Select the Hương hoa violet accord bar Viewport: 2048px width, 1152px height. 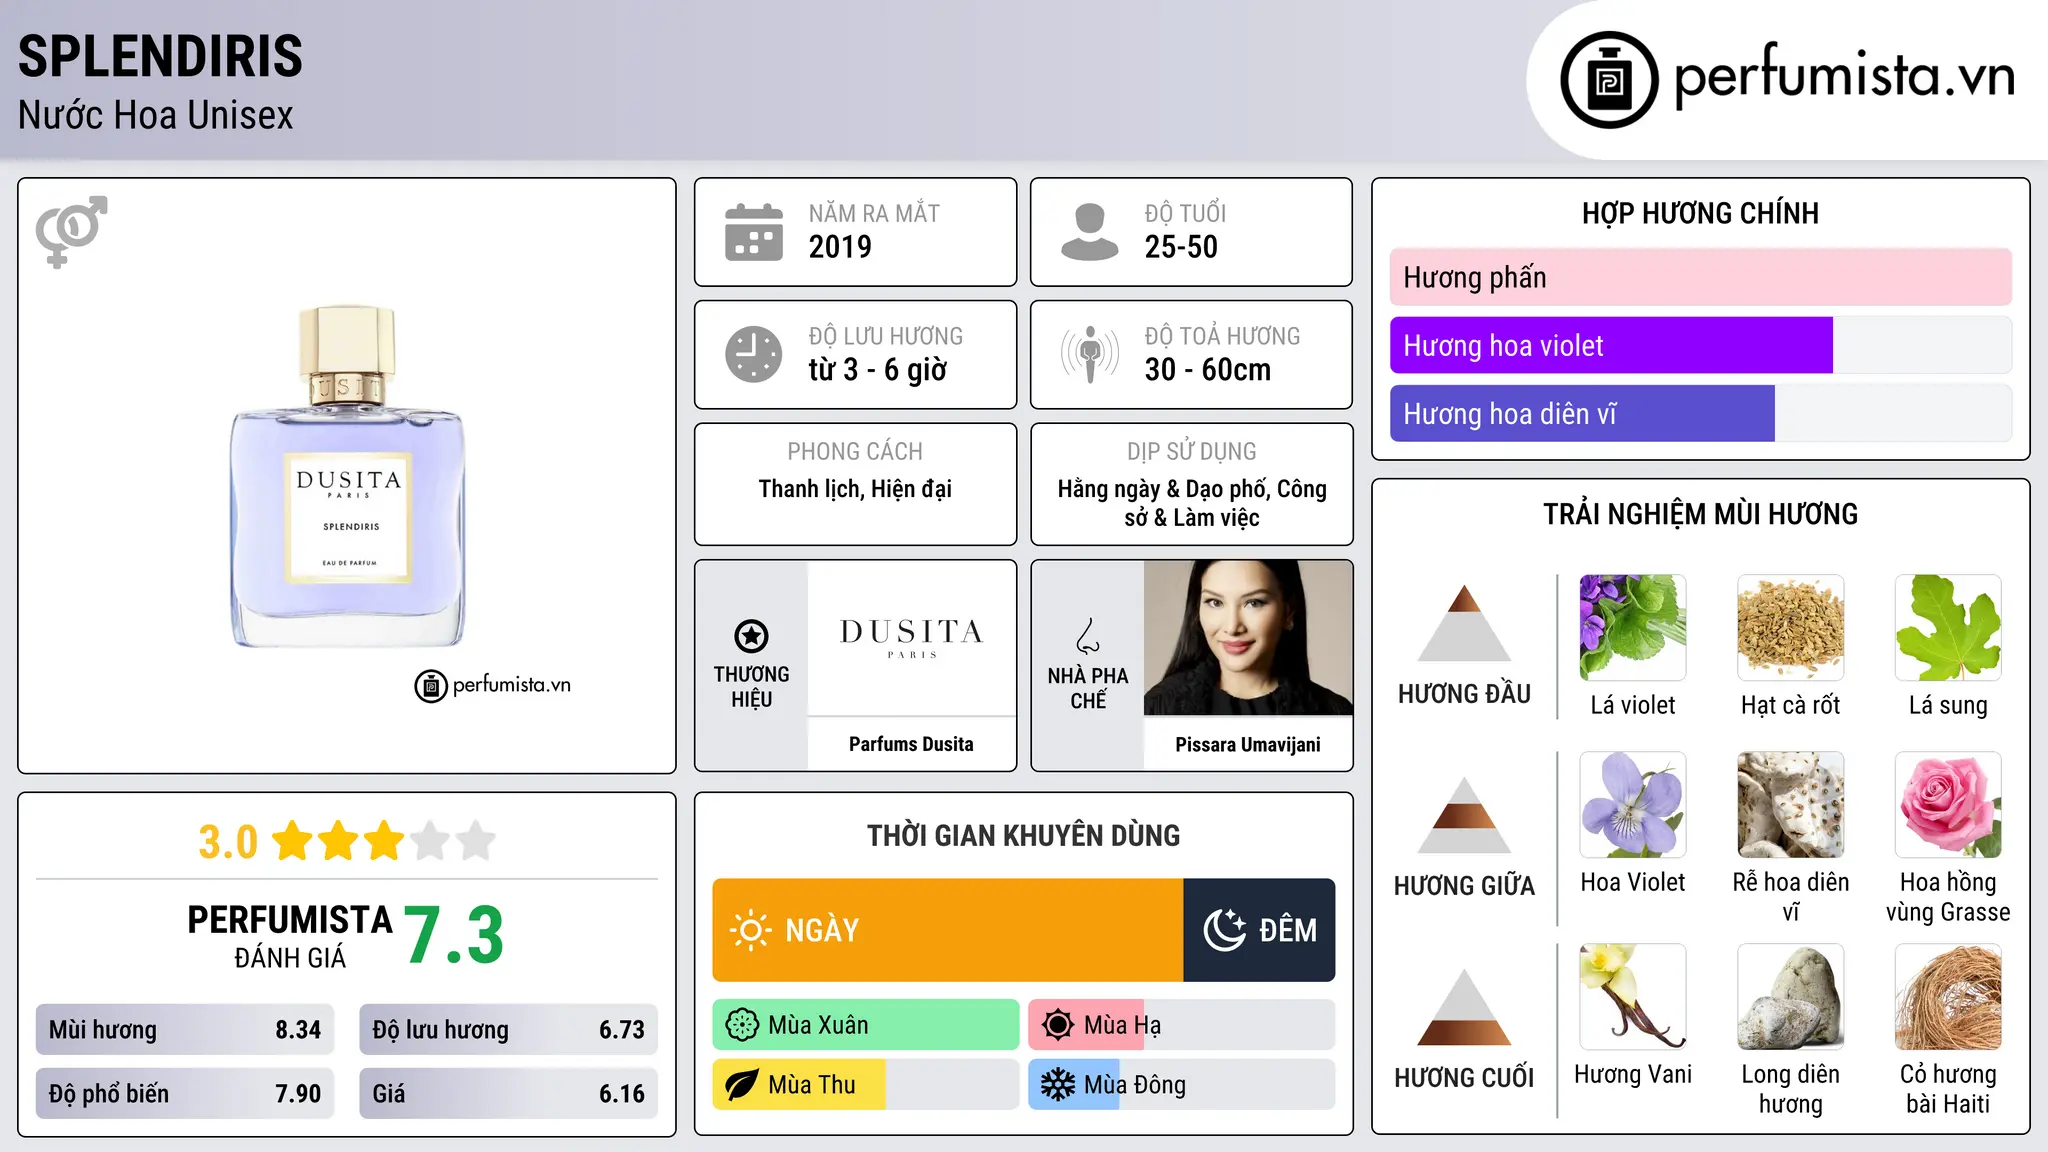click(x=1700, y=345)
